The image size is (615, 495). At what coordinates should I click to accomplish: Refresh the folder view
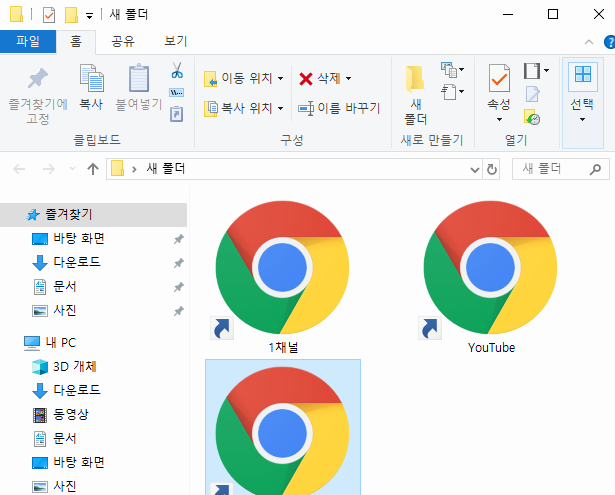pos(491,169)
